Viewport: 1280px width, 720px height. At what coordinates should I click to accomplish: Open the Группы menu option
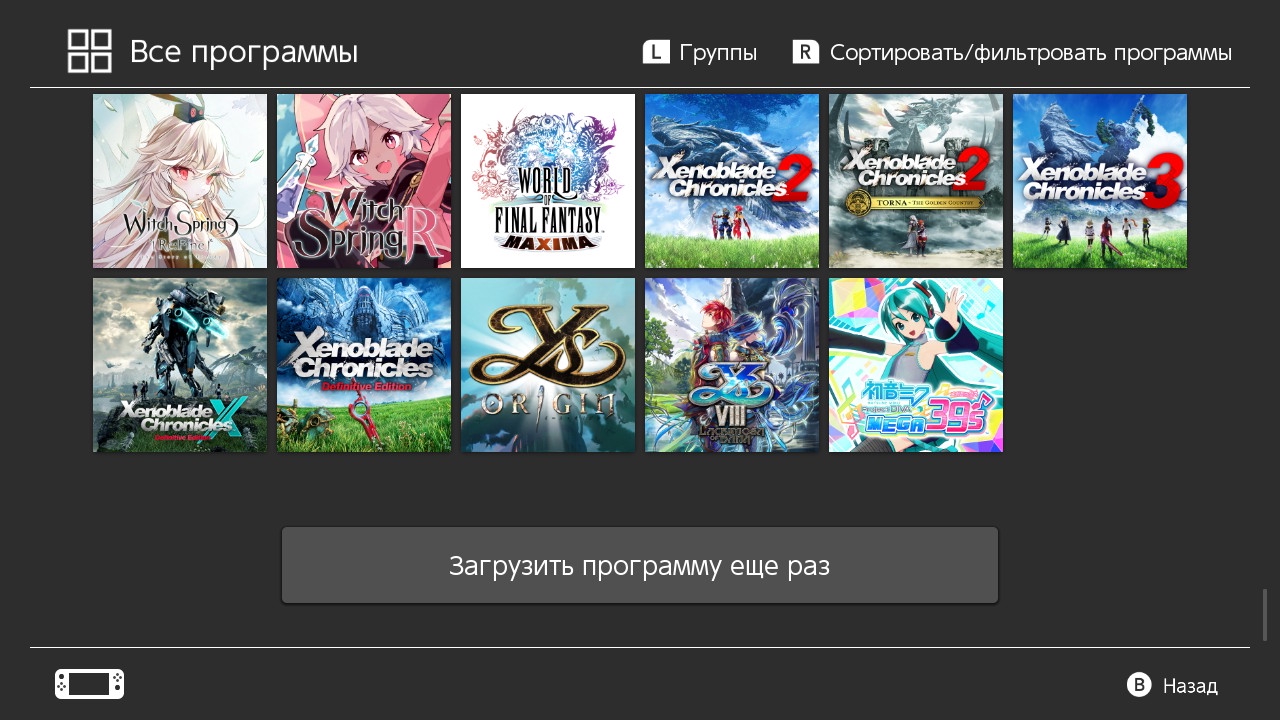[x=718, y=52]
